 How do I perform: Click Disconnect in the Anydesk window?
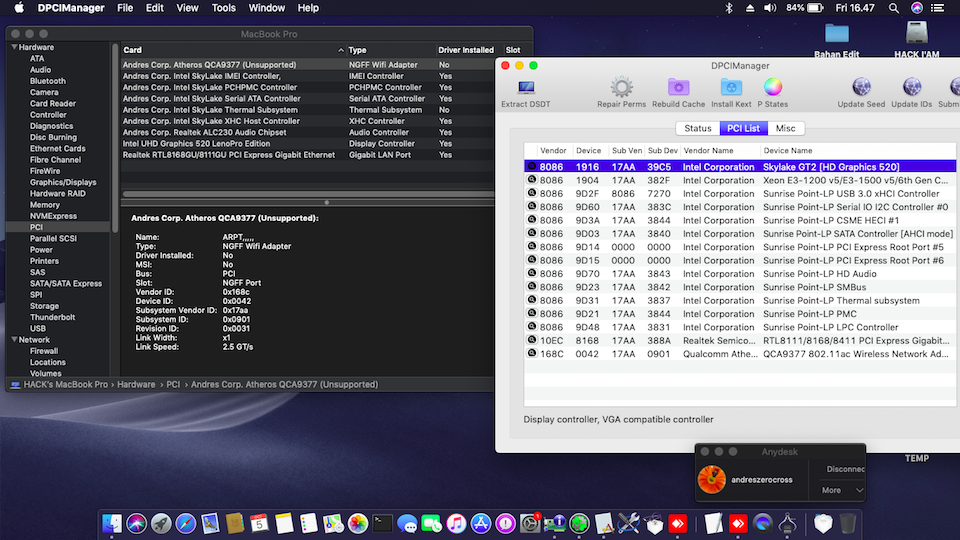click(846, 469)
